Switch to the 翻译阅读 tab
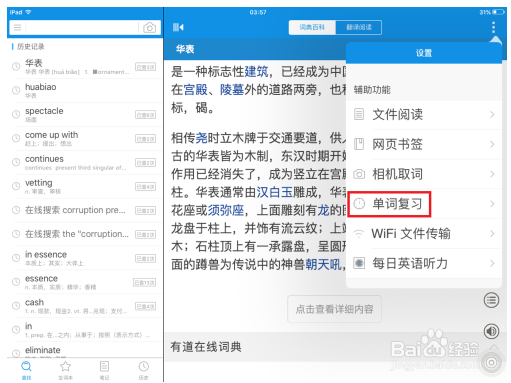This screenshot has height=383, width=511. 359,27
